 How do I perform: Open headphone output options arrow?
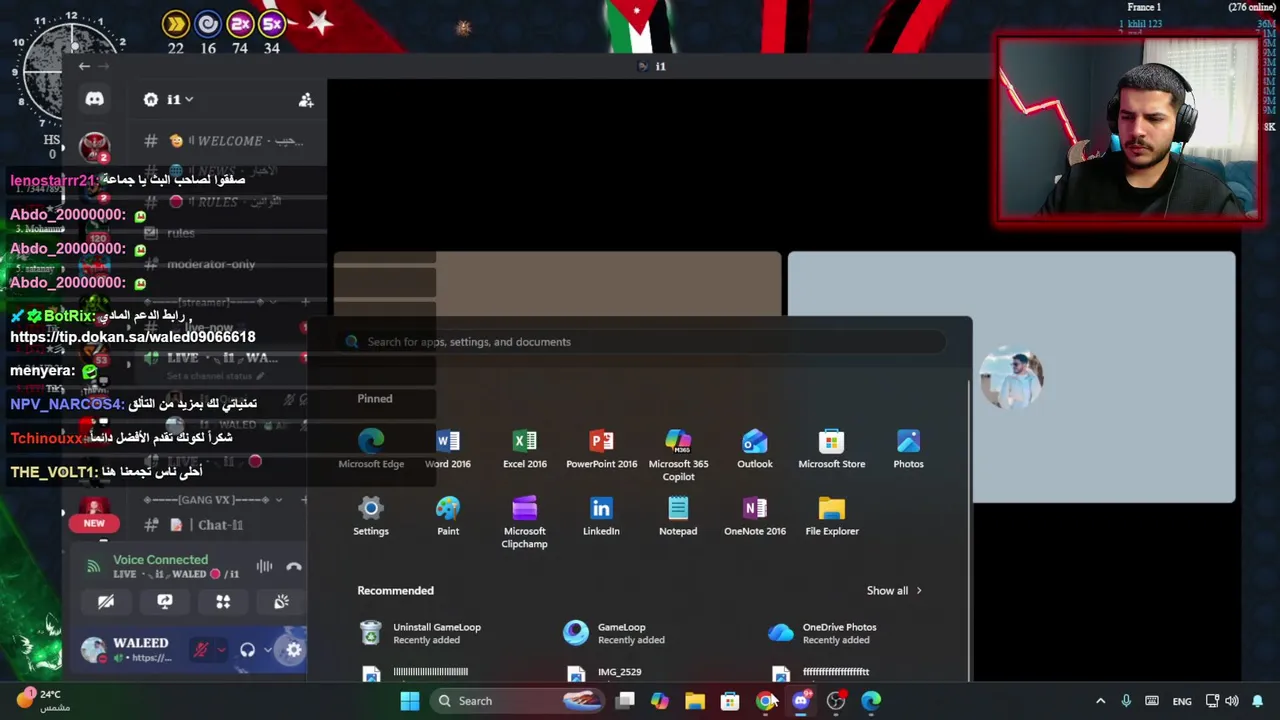click(268, 650)
